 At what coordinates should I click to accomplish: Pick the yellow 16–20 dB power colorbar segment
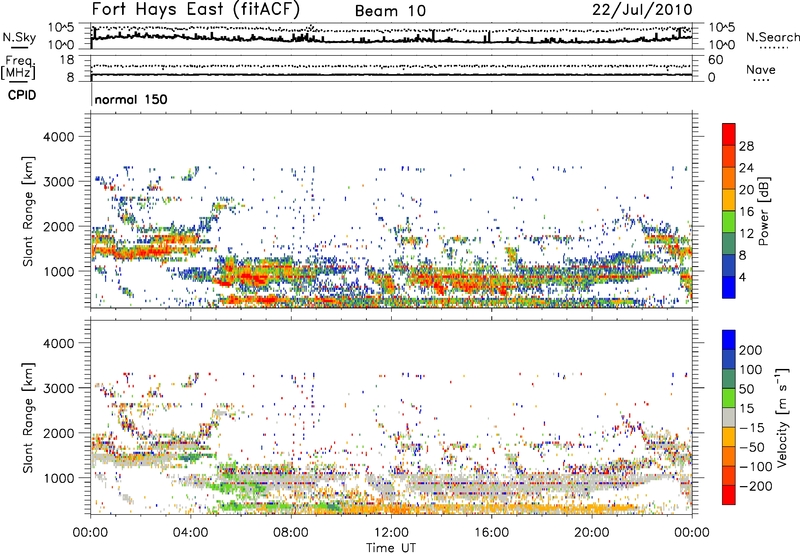(x=729, y=200)
